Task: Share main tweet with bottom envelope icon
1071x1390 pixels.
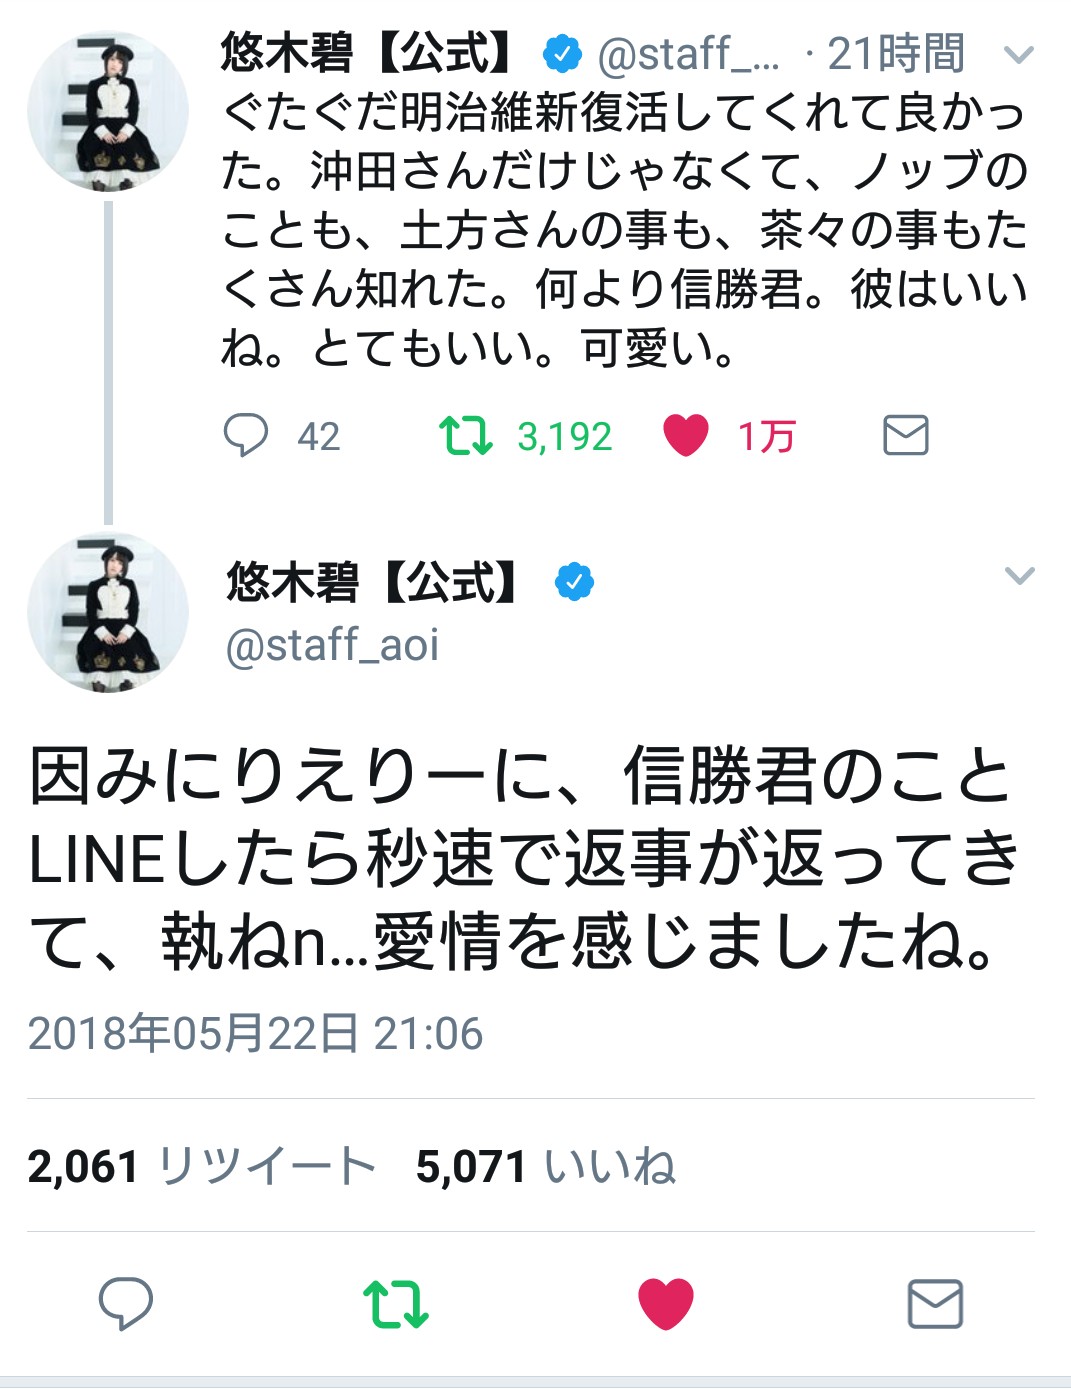Action: 935,1304
